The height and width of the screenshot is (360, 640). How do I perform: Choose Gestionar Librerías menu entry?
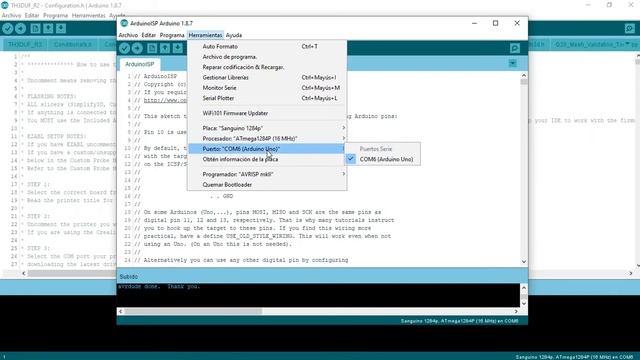tap(267, 78)
